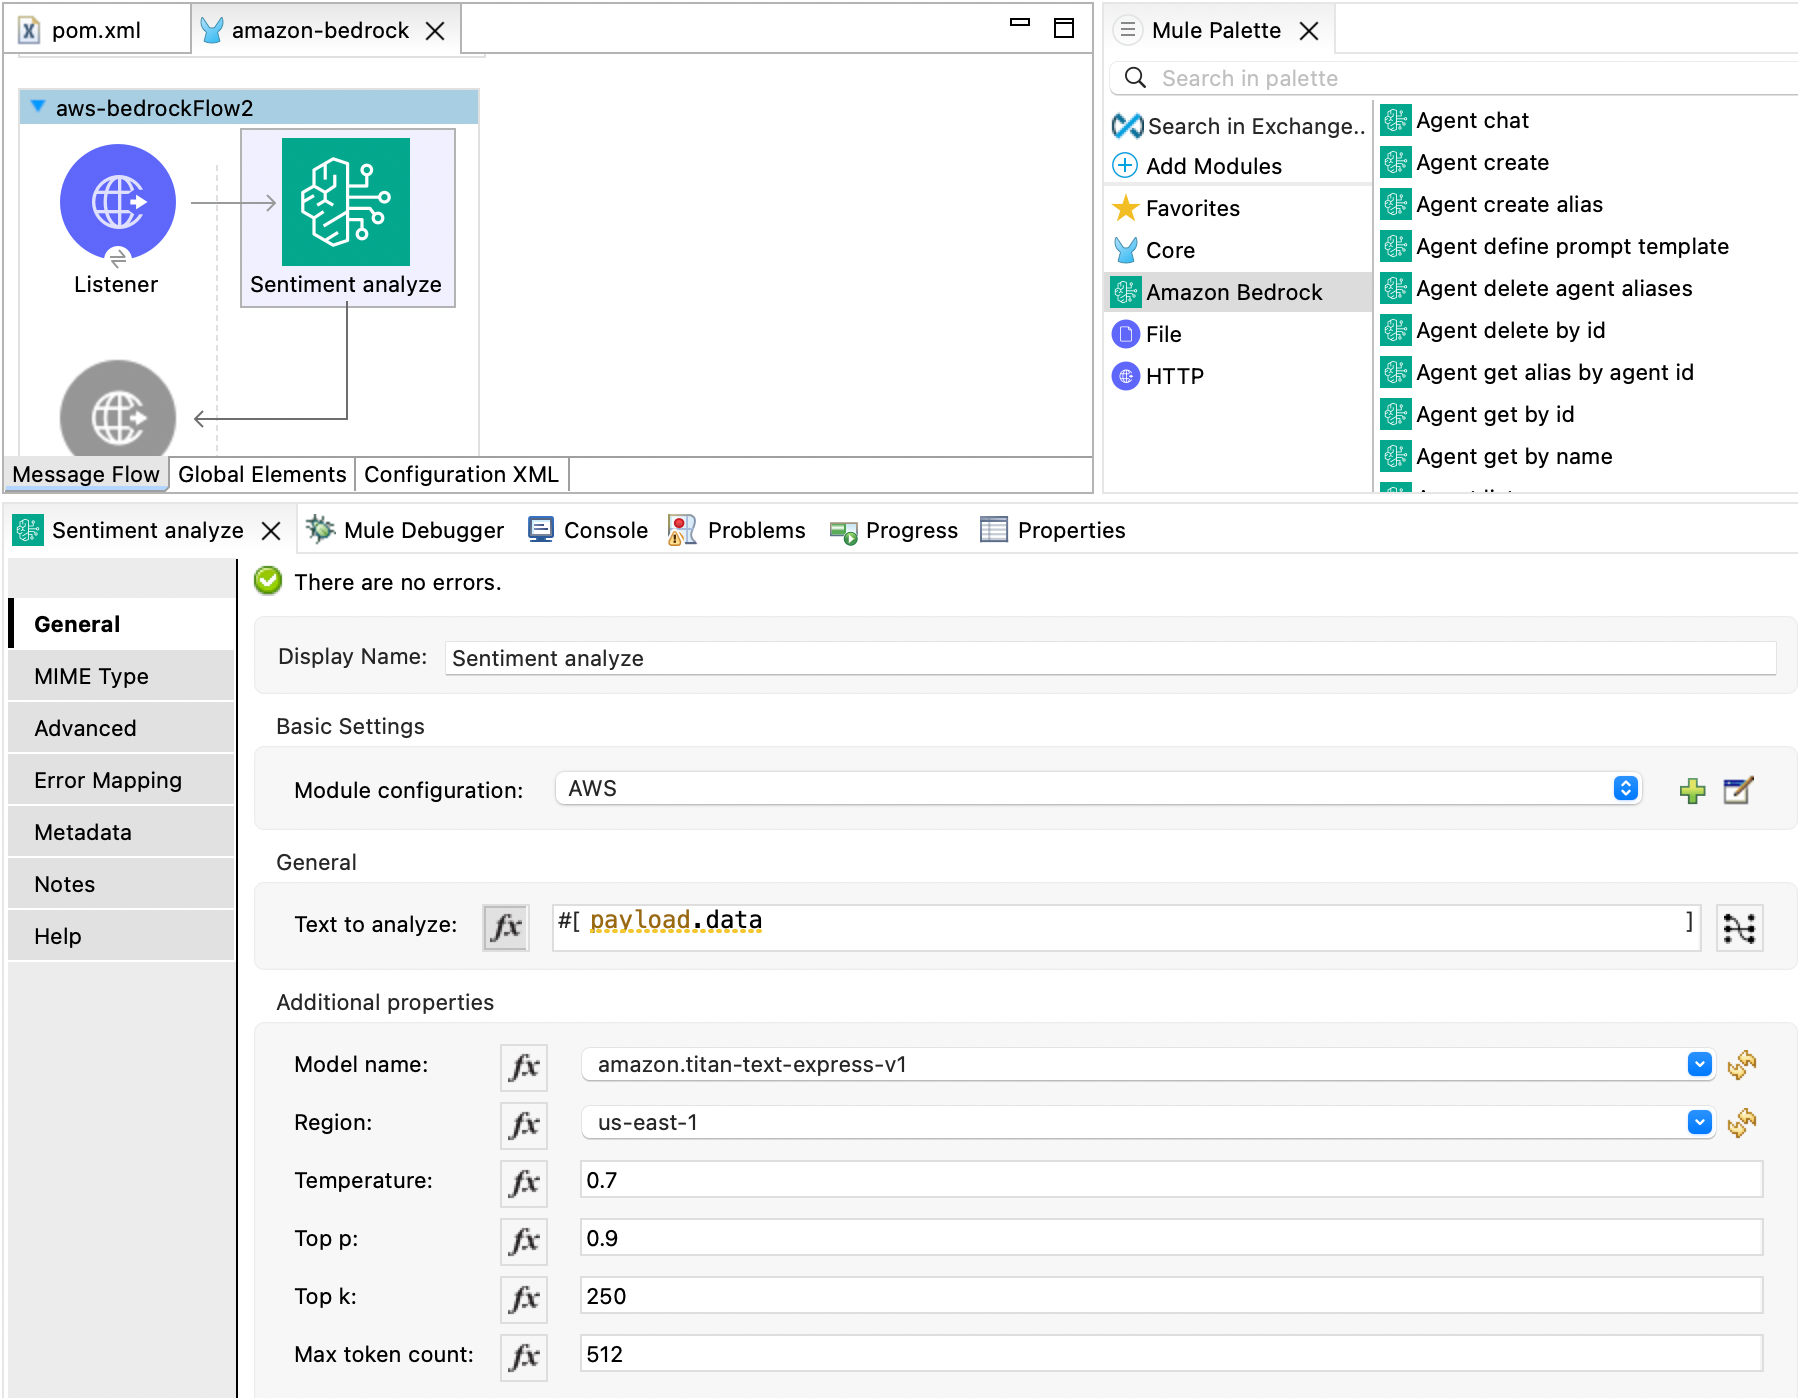The width and height of the screenshot is (1798, 1398).
Task: Switch to Message Flow tab
Action: [86, 474]
